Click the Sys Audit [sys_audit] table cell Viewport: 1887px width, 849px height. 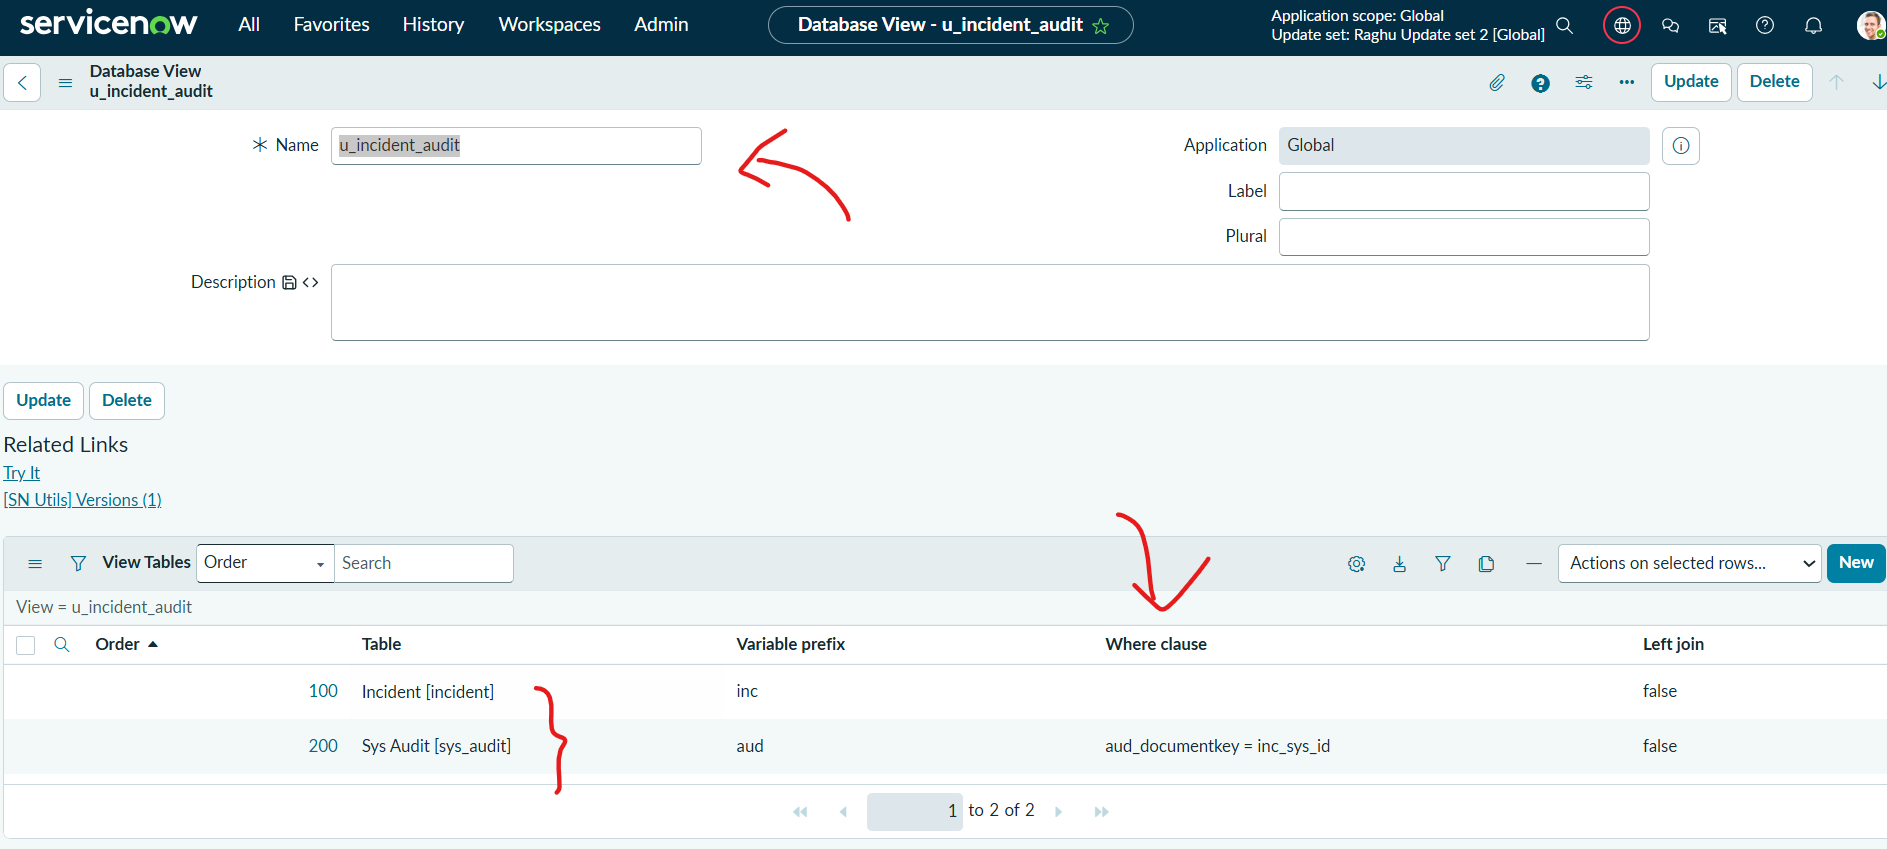coord(436,746)
